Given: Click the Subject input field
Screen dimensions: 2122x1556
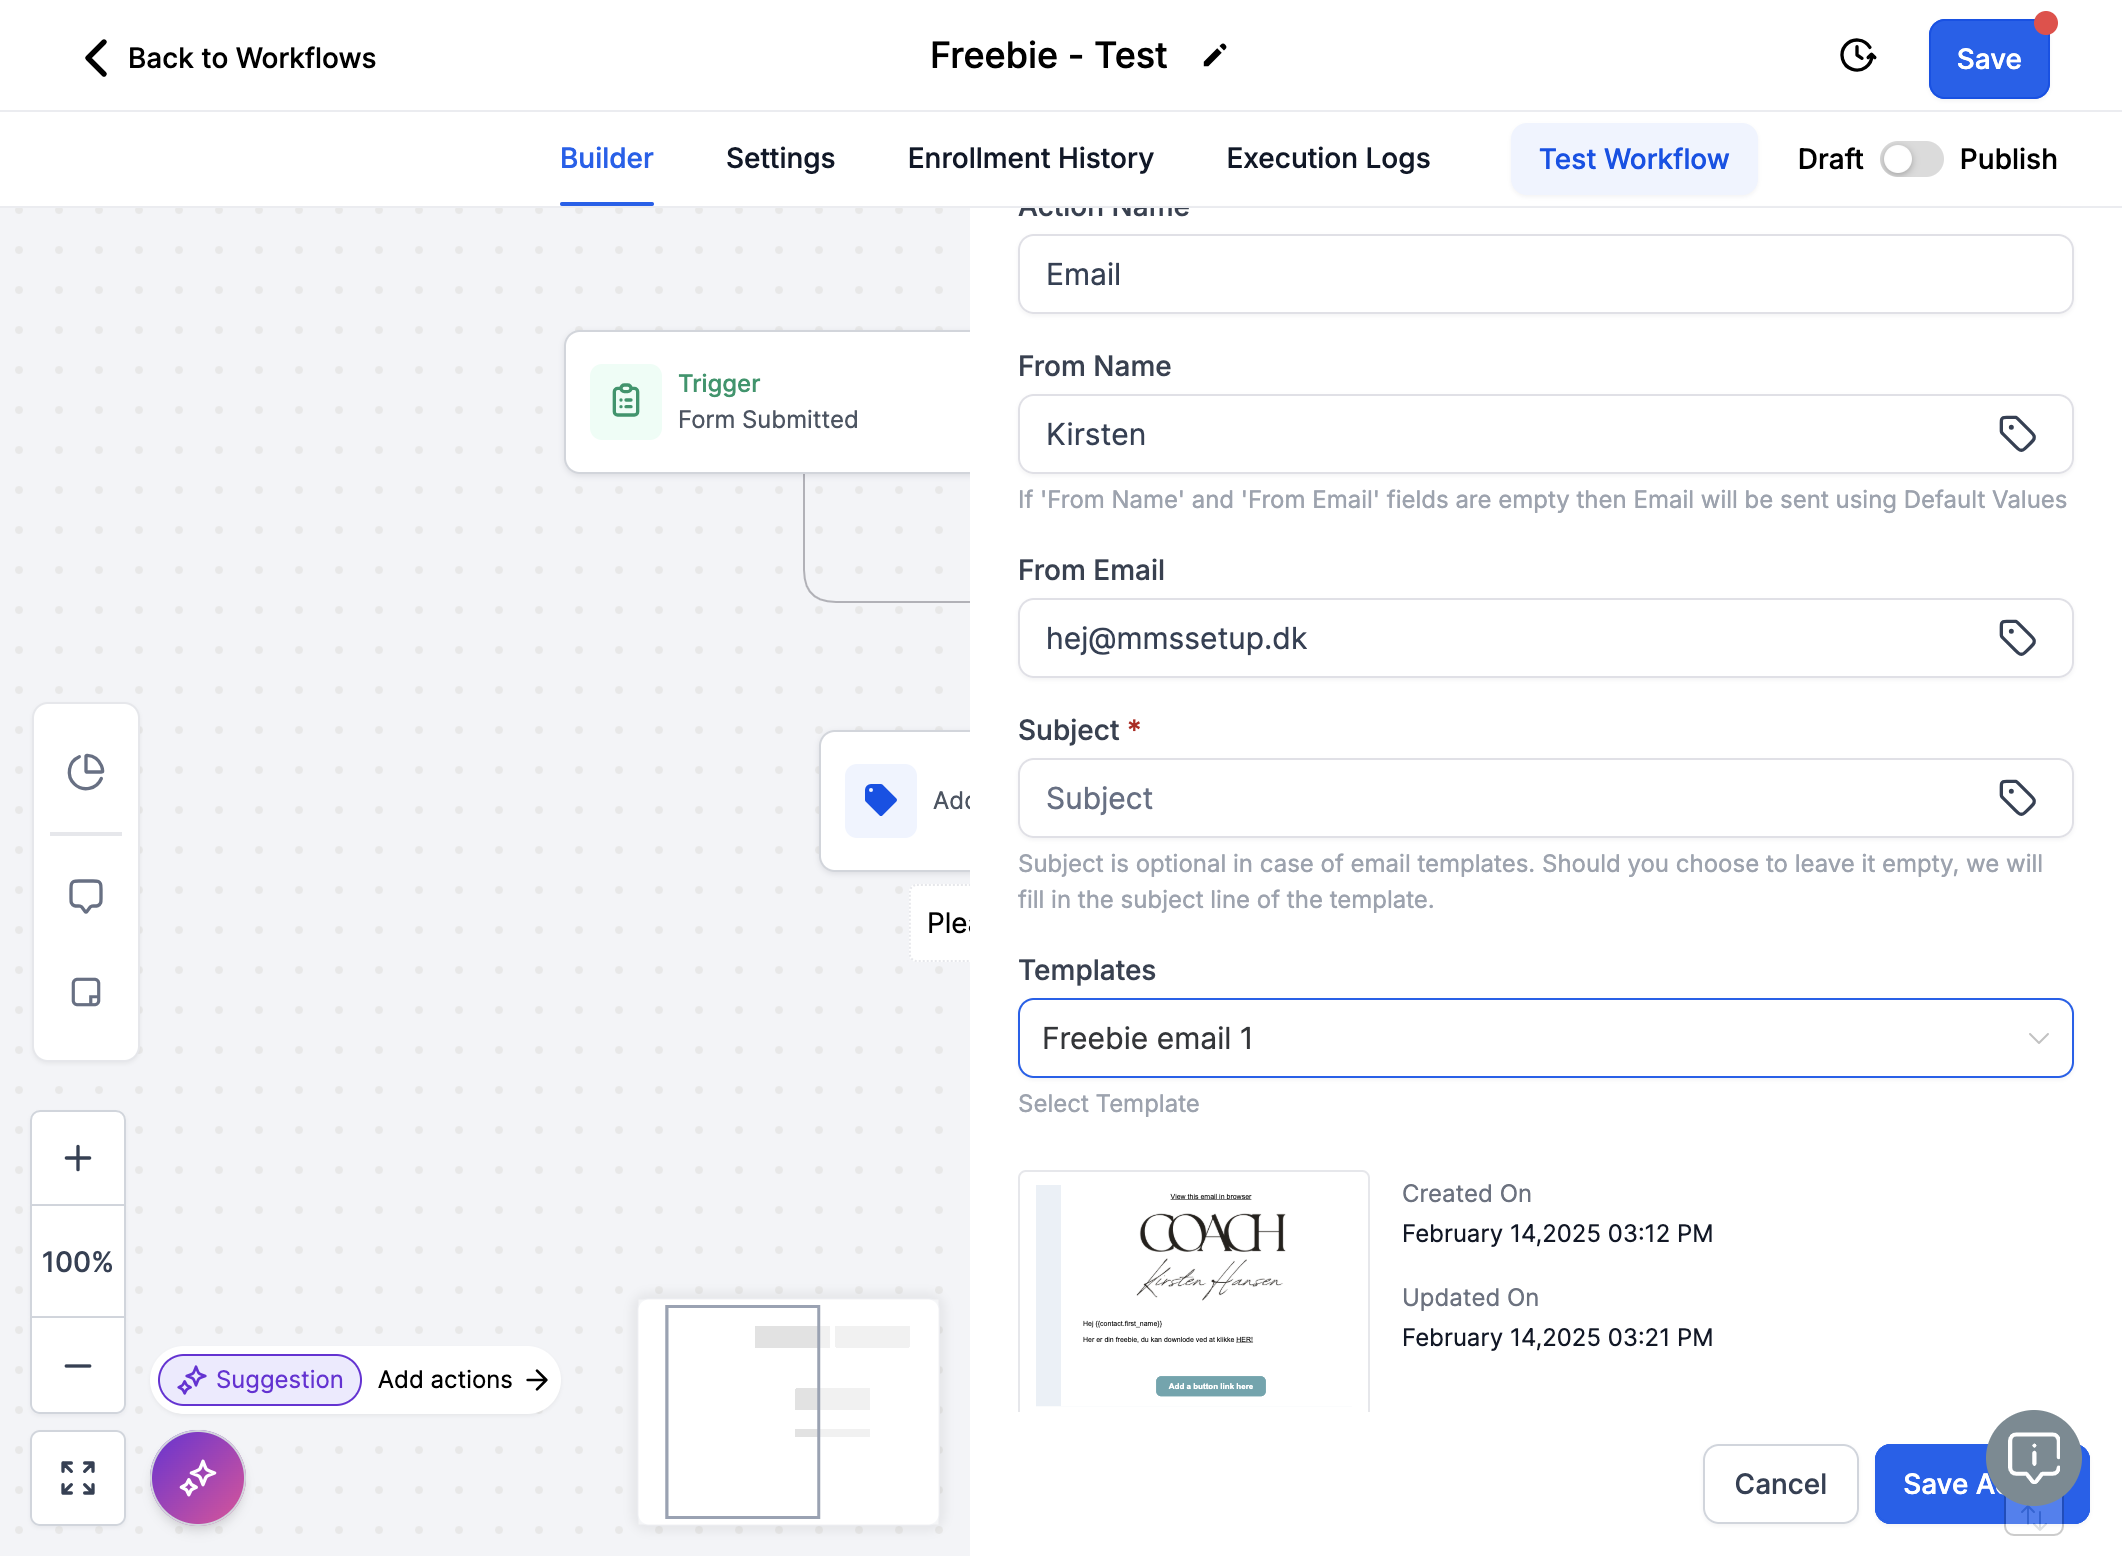Looking at the screenshot, I should [x=1545, y=798].
